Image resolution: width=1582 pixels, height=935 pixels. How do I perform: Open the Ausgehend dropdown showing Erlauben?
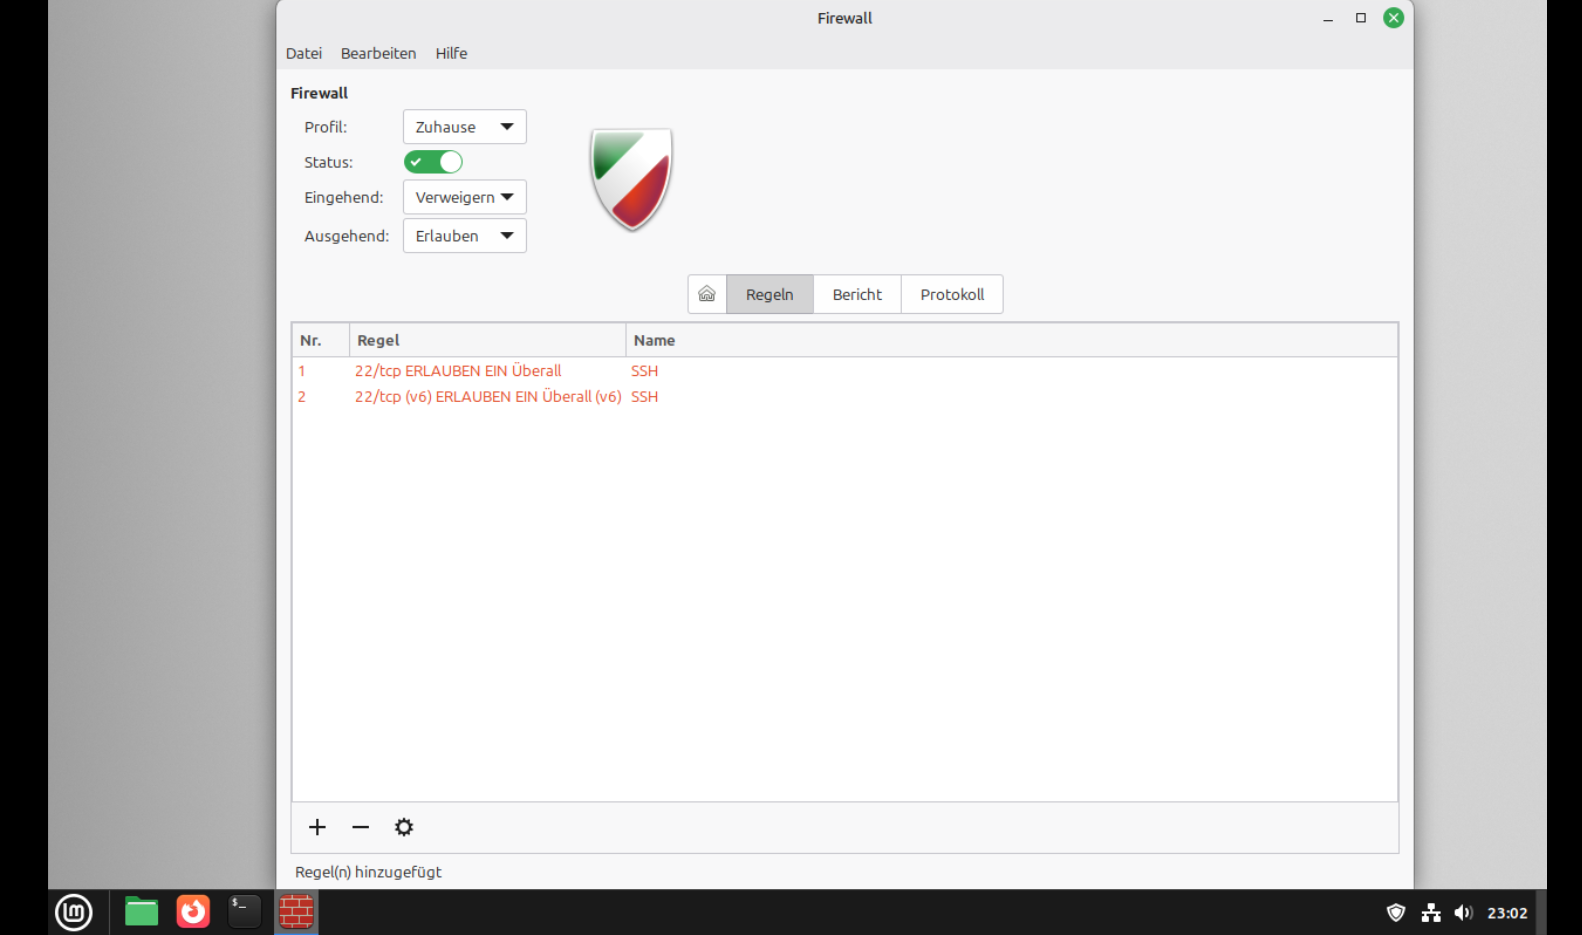point(464,236)
